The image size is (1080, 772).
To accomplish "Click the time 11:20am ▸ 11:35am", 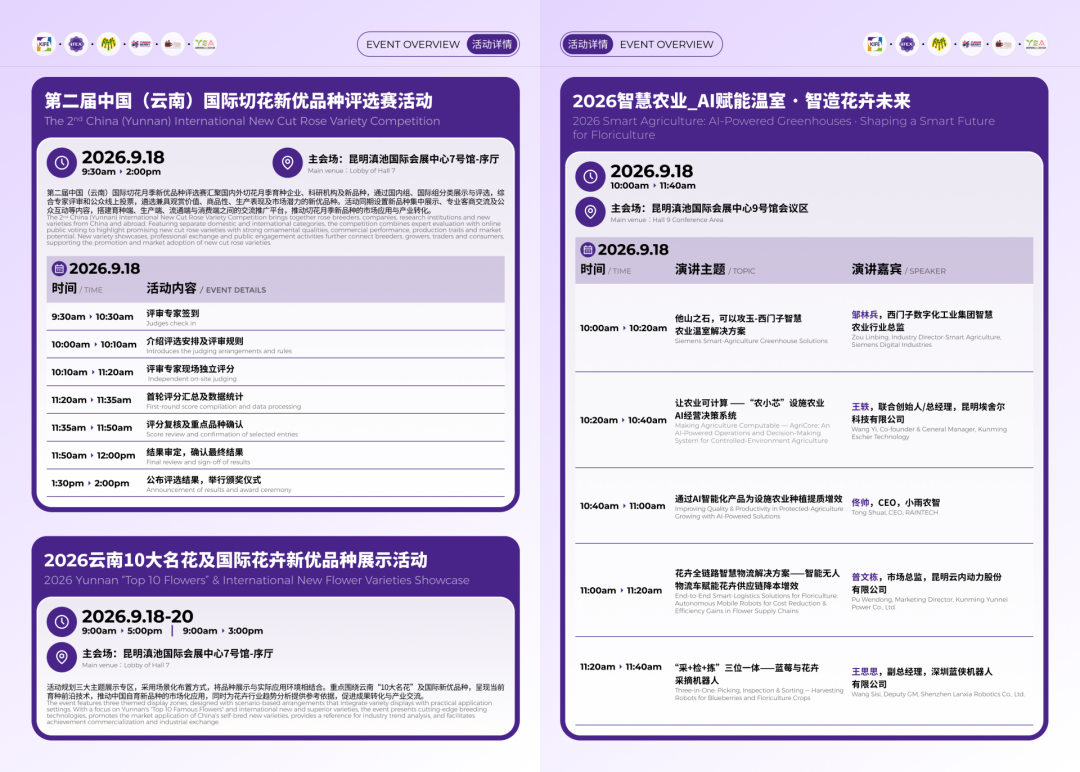I will click(91, 400).
